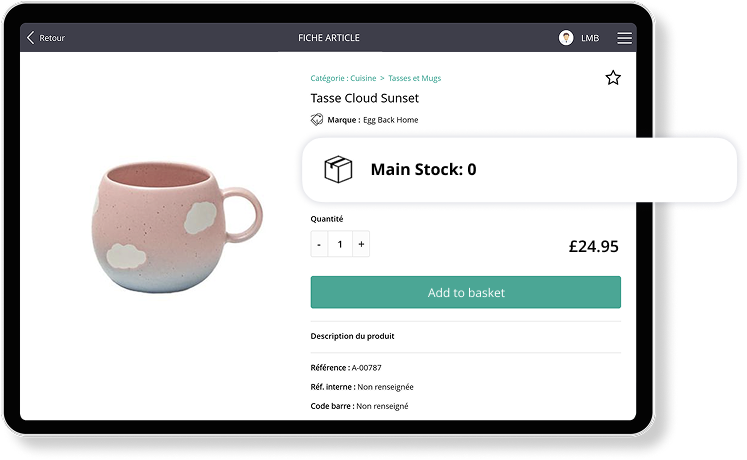Click the quantity input field
Image resolution: width=747 pixels, height=460 pixels.
click(340, 244)
